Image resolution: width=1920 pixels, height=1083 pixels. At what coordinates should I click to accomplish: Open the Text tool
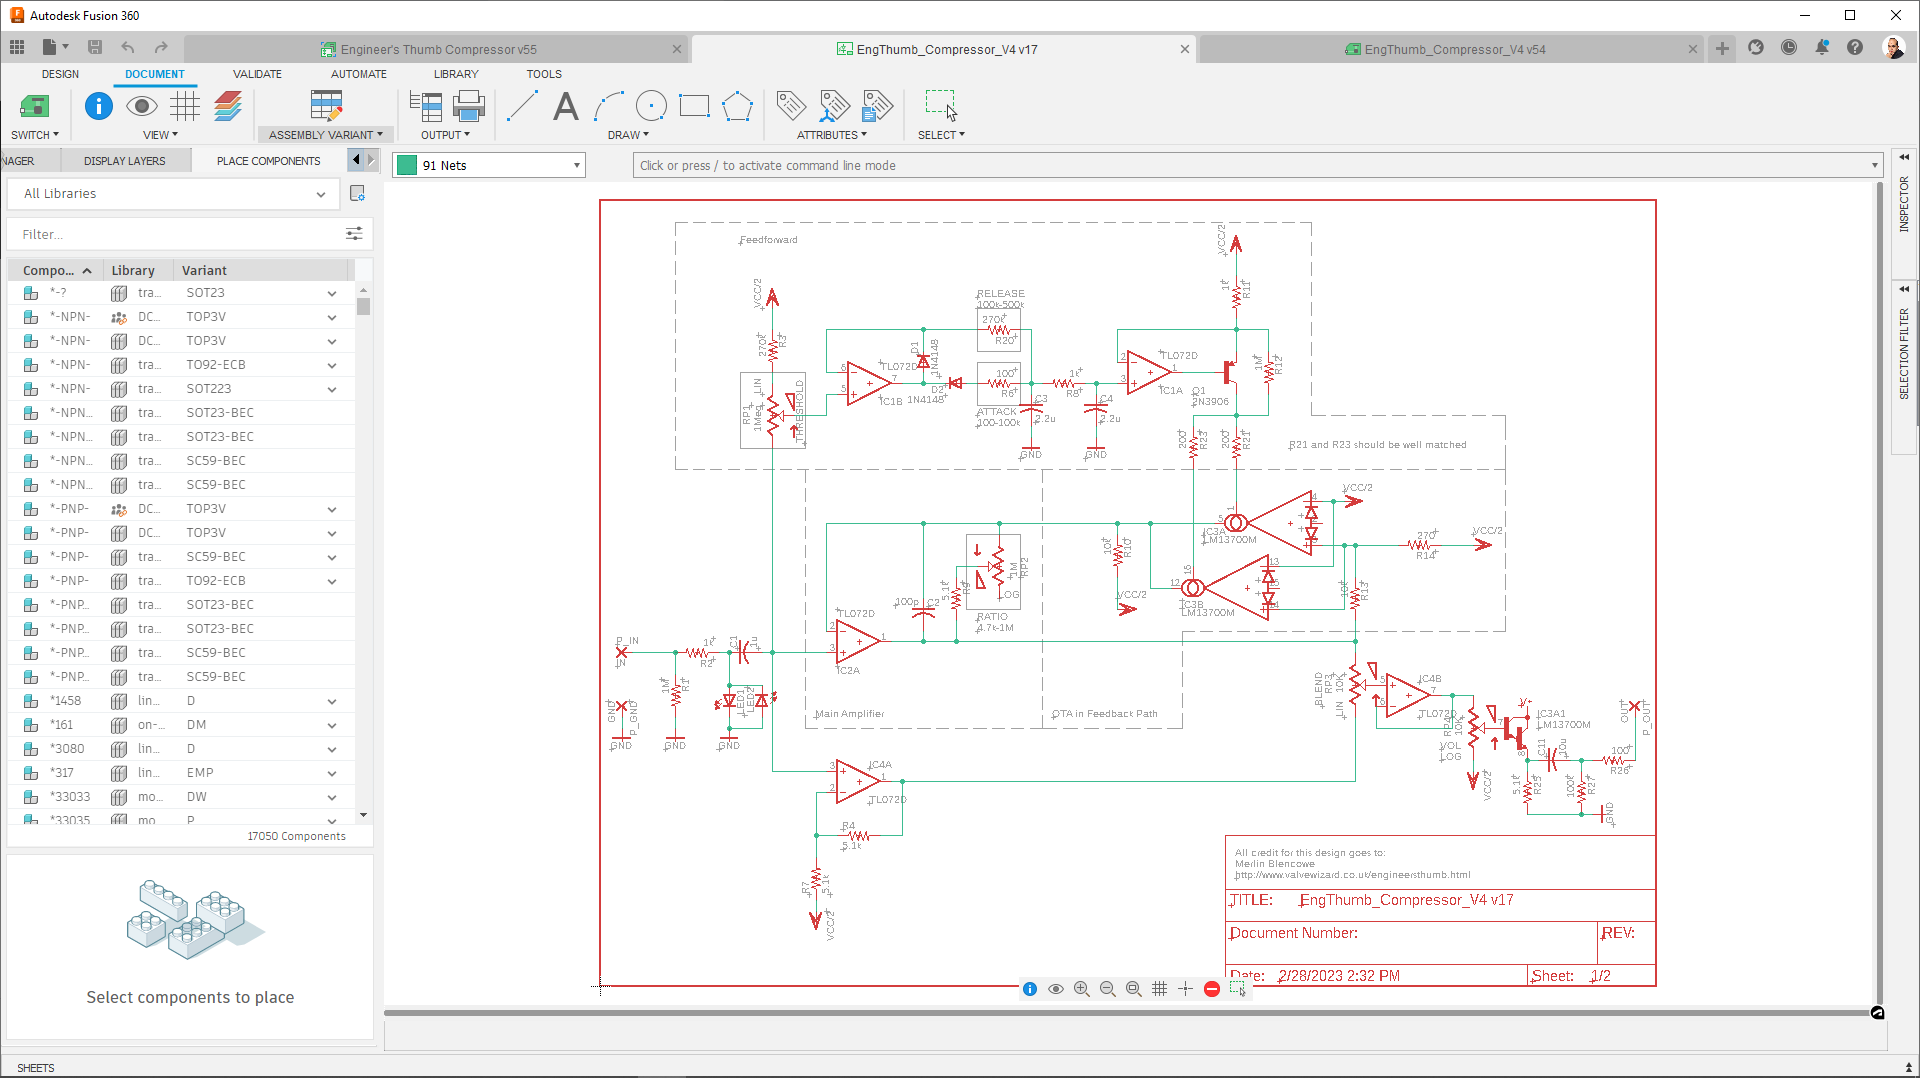pyautogui.click(x=565, y=107)
